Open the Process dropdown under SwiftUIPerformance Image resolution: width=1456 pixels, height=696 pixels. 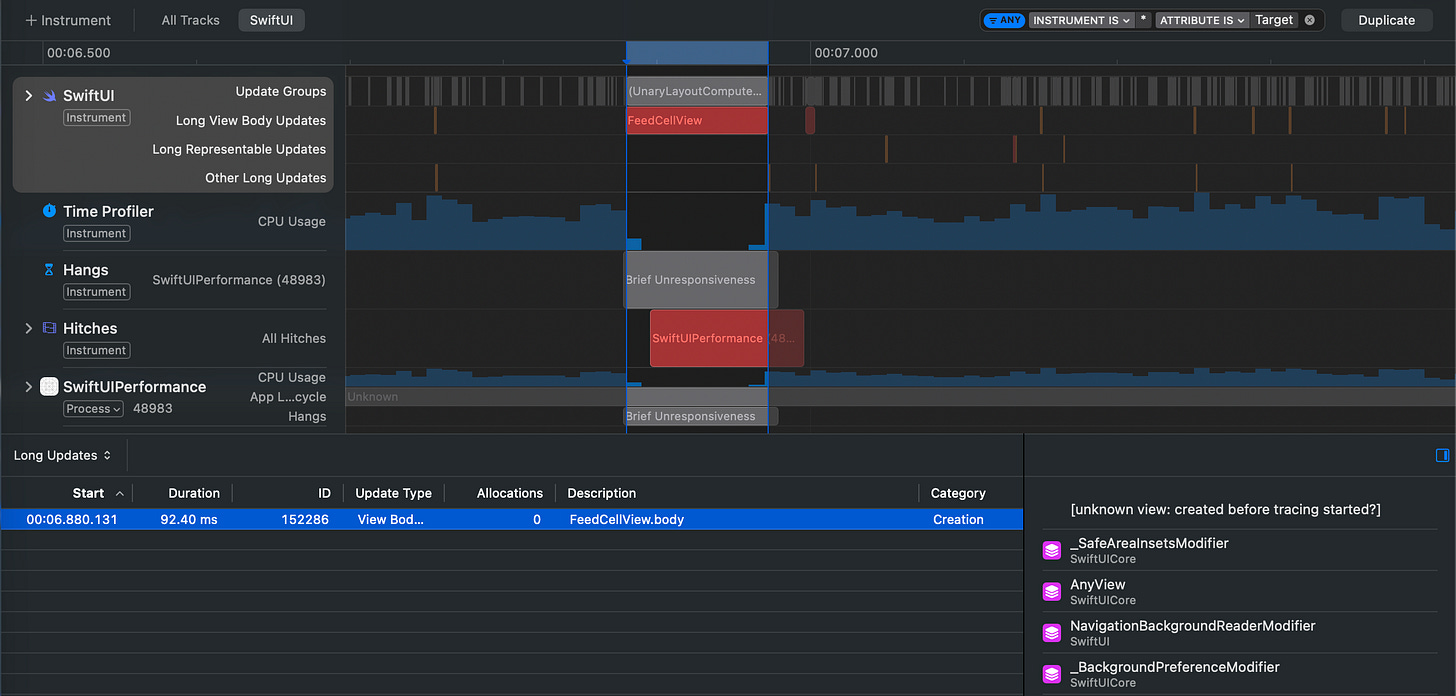click(94, 409)
